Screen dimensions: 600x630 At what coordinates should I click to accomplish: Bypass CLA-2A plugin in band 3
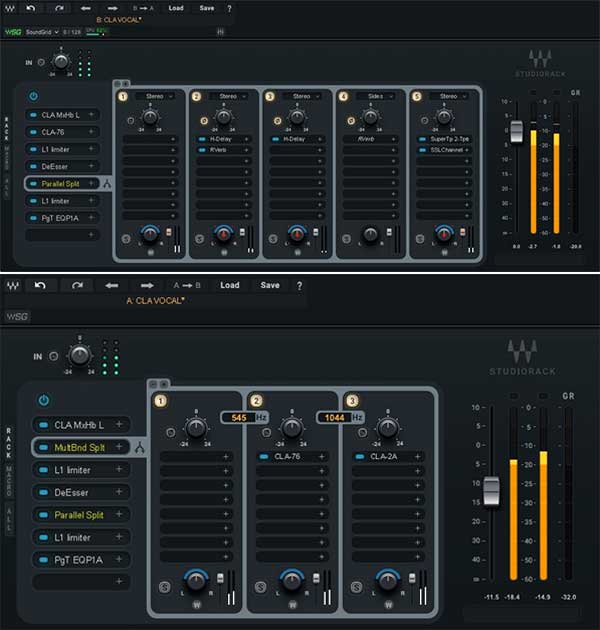360,457
